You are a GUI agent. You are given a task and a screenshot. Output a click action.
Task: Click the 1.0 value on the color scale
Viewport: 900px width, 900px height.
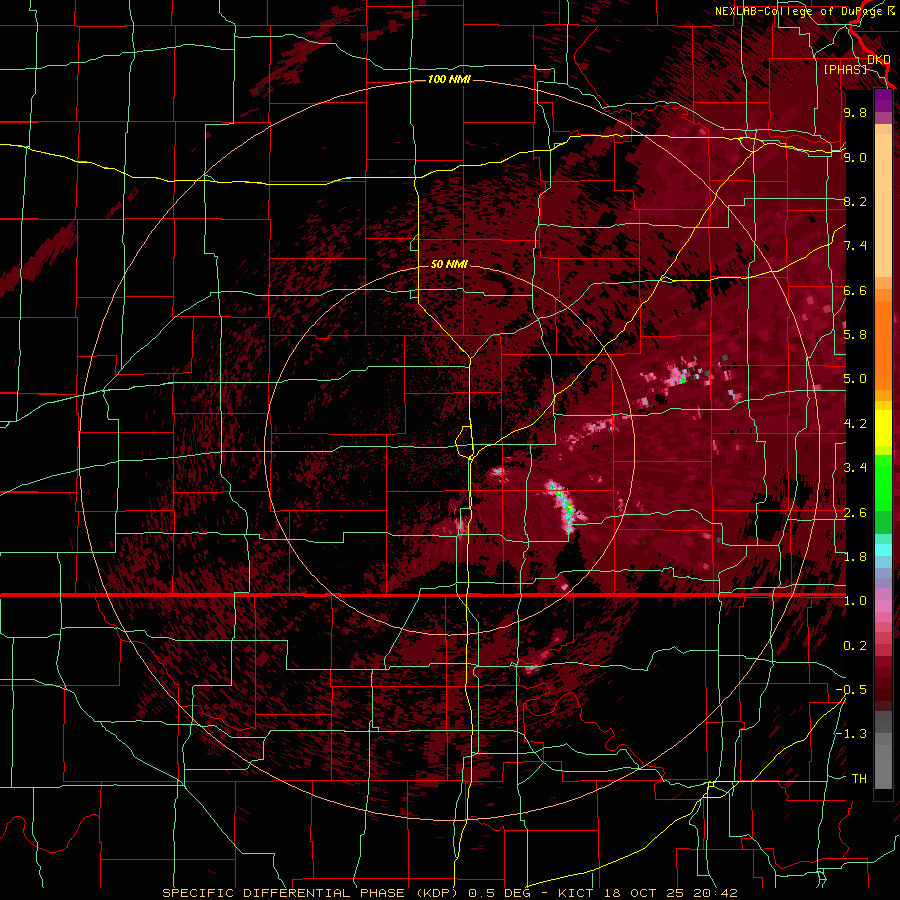[855, 601]
